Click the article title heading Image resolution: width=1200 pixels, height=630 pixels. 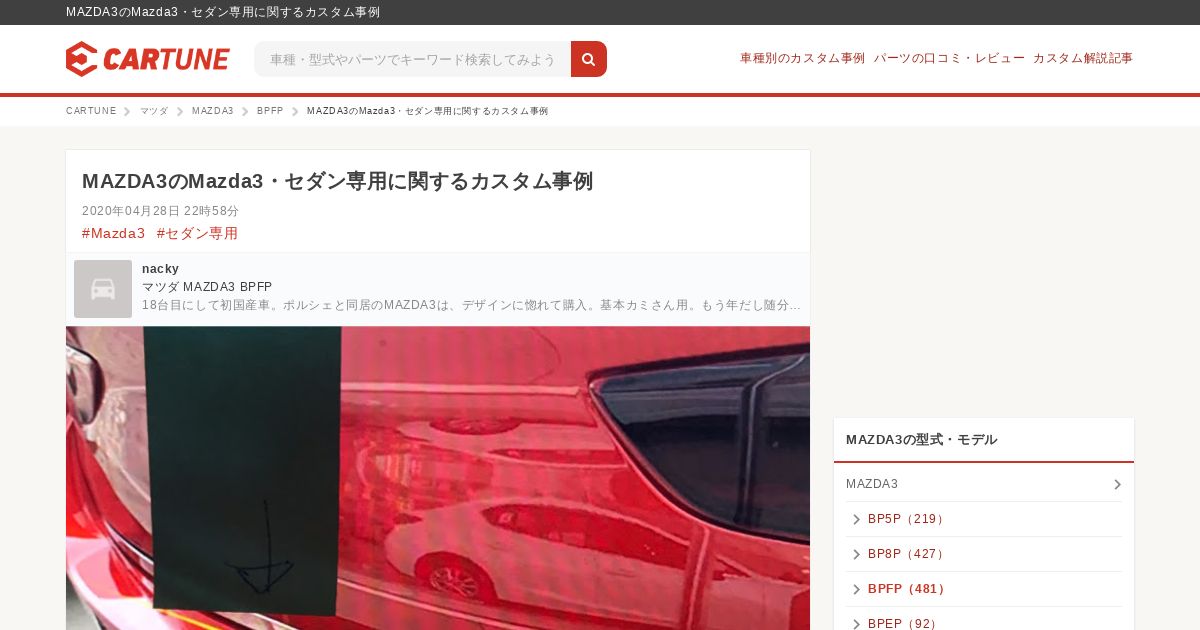click(337, 181)
